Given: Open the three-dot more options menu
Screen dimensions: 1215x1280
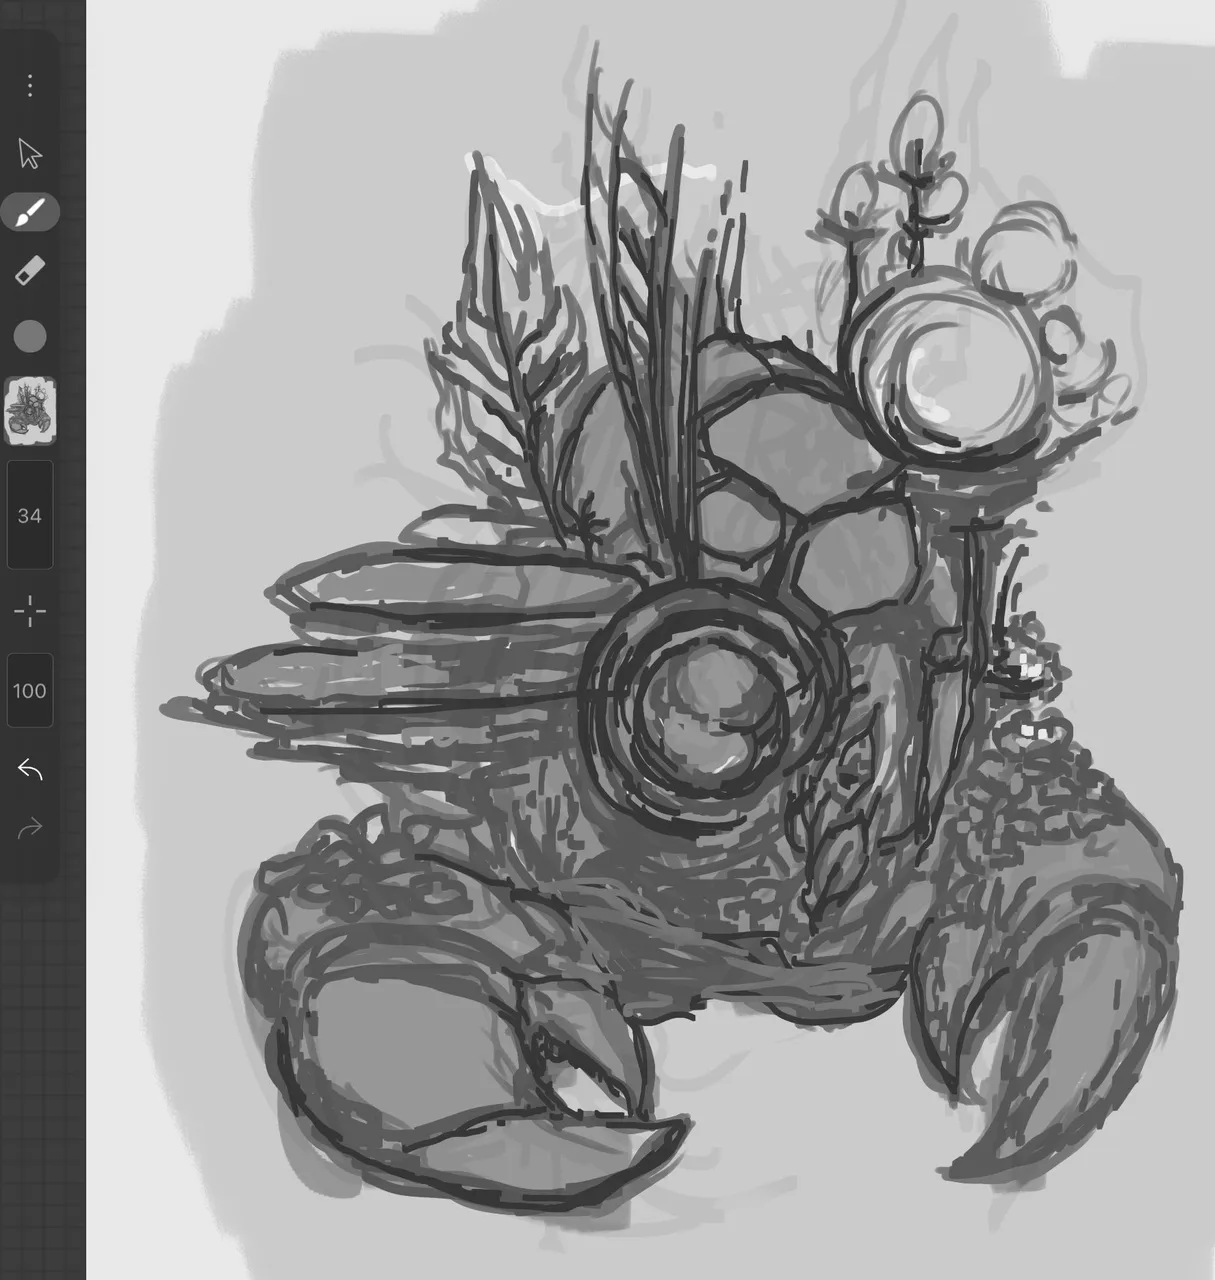Looking at the screenshot, I should 30,86.
